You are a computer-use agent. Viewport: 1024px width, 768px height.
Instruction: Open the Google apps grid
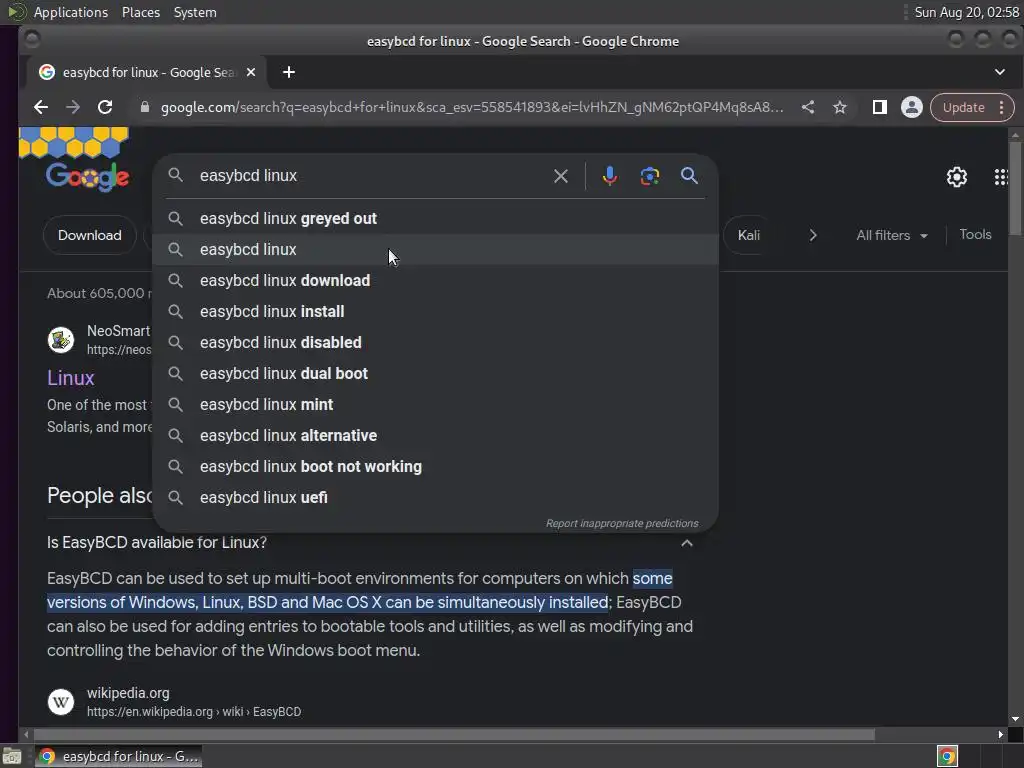click(1000, 177)
